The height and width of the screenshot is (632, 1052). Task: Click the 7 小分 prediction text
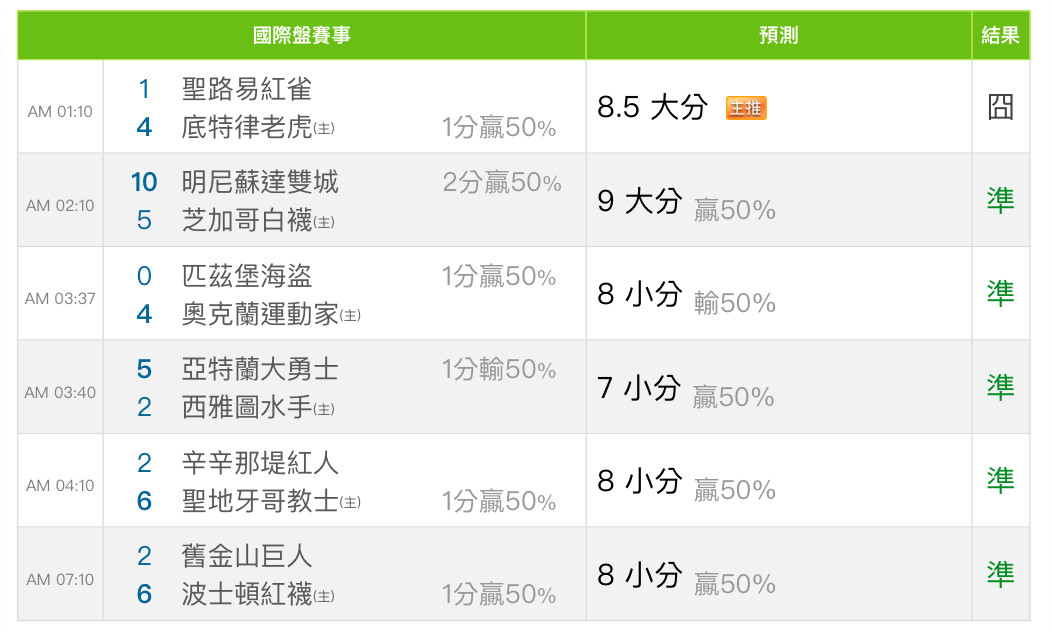639,387
